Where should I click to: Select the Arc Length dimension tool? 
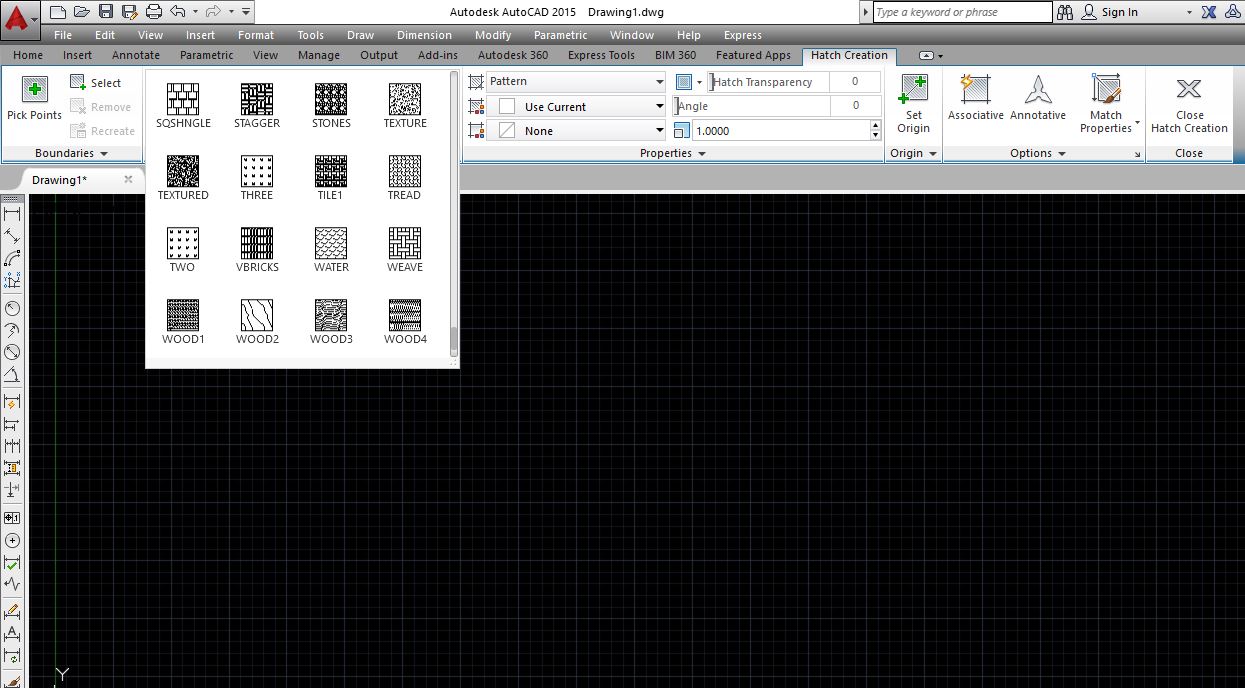(12, 259)
